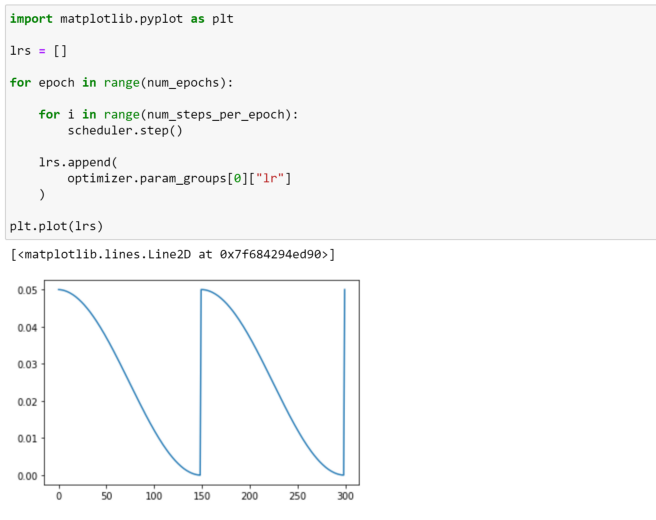Click the 'plt.plot(lrs)' line
This screenshot has height=520, width=656.
(x=56, y=226)
